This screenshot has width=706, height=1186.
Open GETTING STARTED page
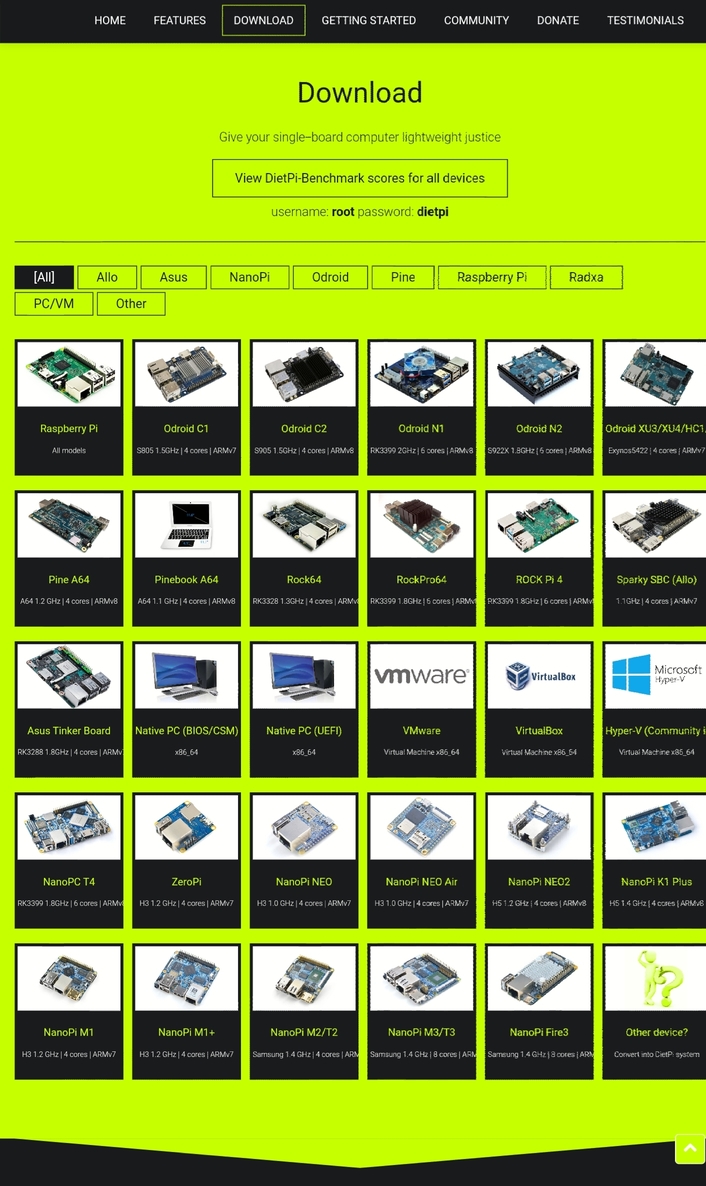coord(369,20)
